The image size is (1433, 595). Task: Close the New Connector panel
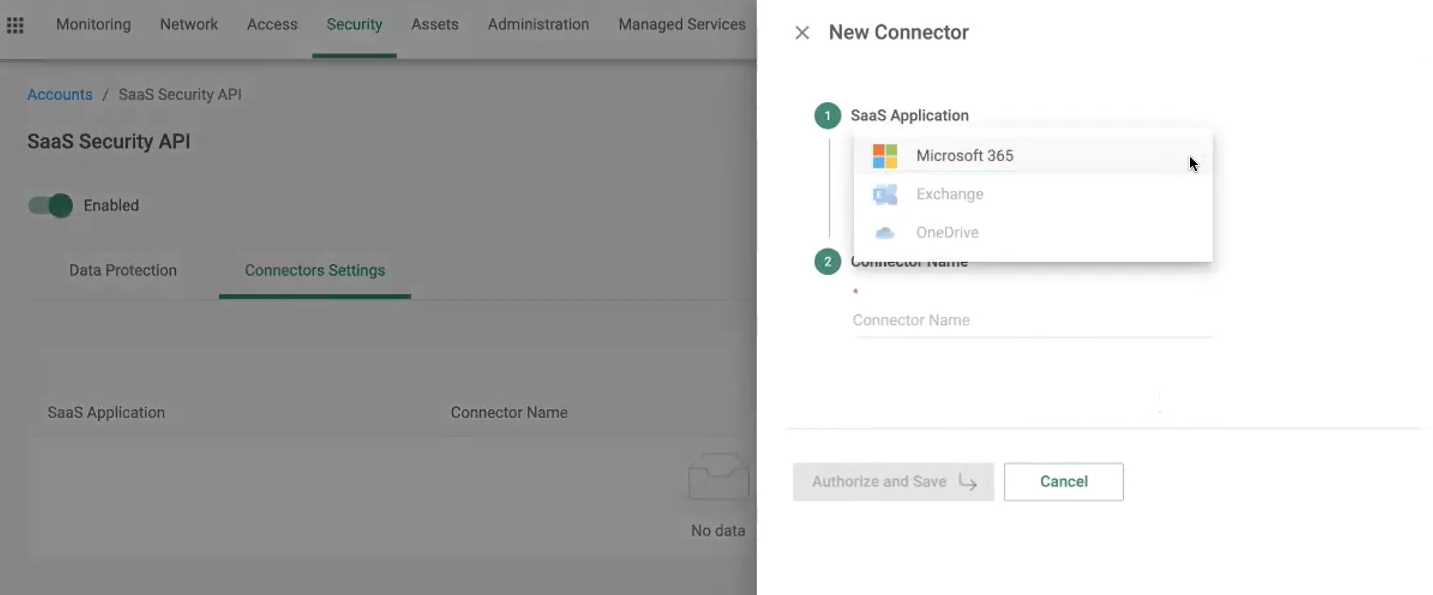tap(802, 32)
